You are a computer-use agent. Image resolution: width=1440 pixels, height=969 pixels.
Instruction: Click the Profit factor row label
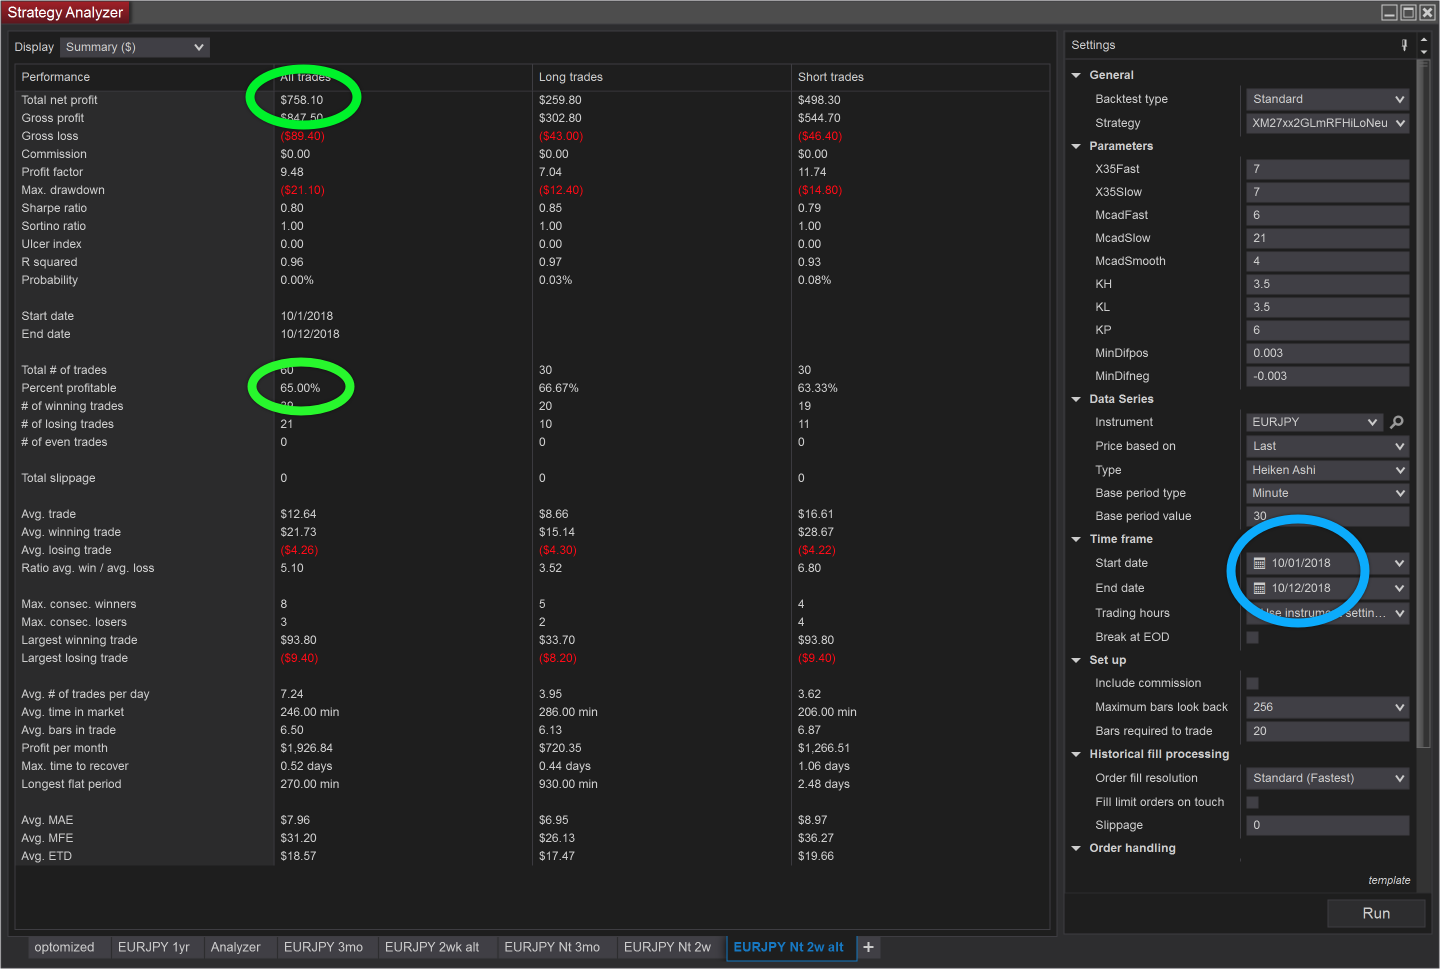pos(53,172)
